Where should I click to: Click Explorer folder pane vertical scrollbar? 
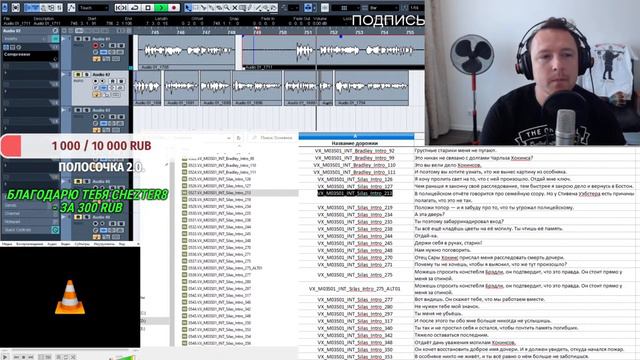click(x=172, y=253)
